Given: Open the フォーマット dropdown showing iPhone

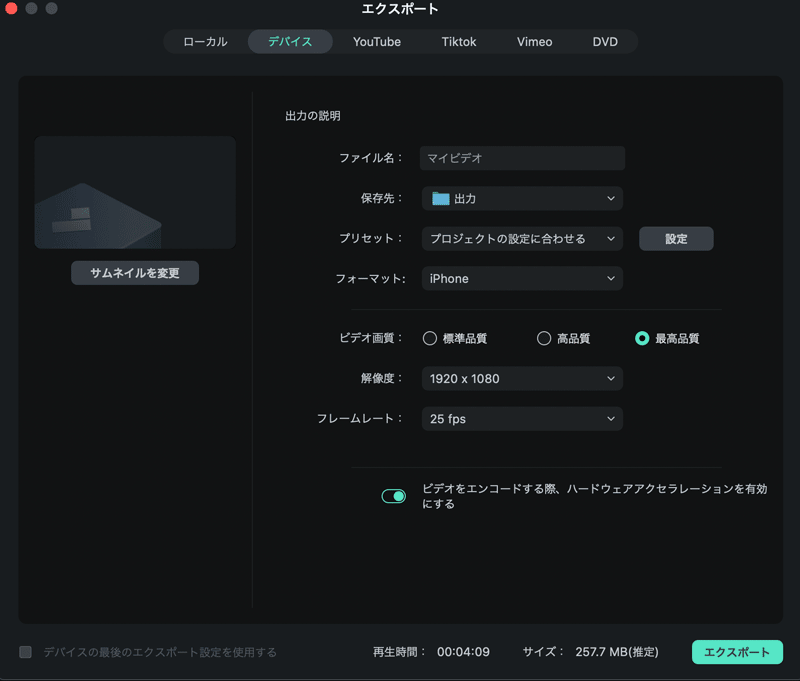Looking at the screenshot, I should click(x=522, y=279).
